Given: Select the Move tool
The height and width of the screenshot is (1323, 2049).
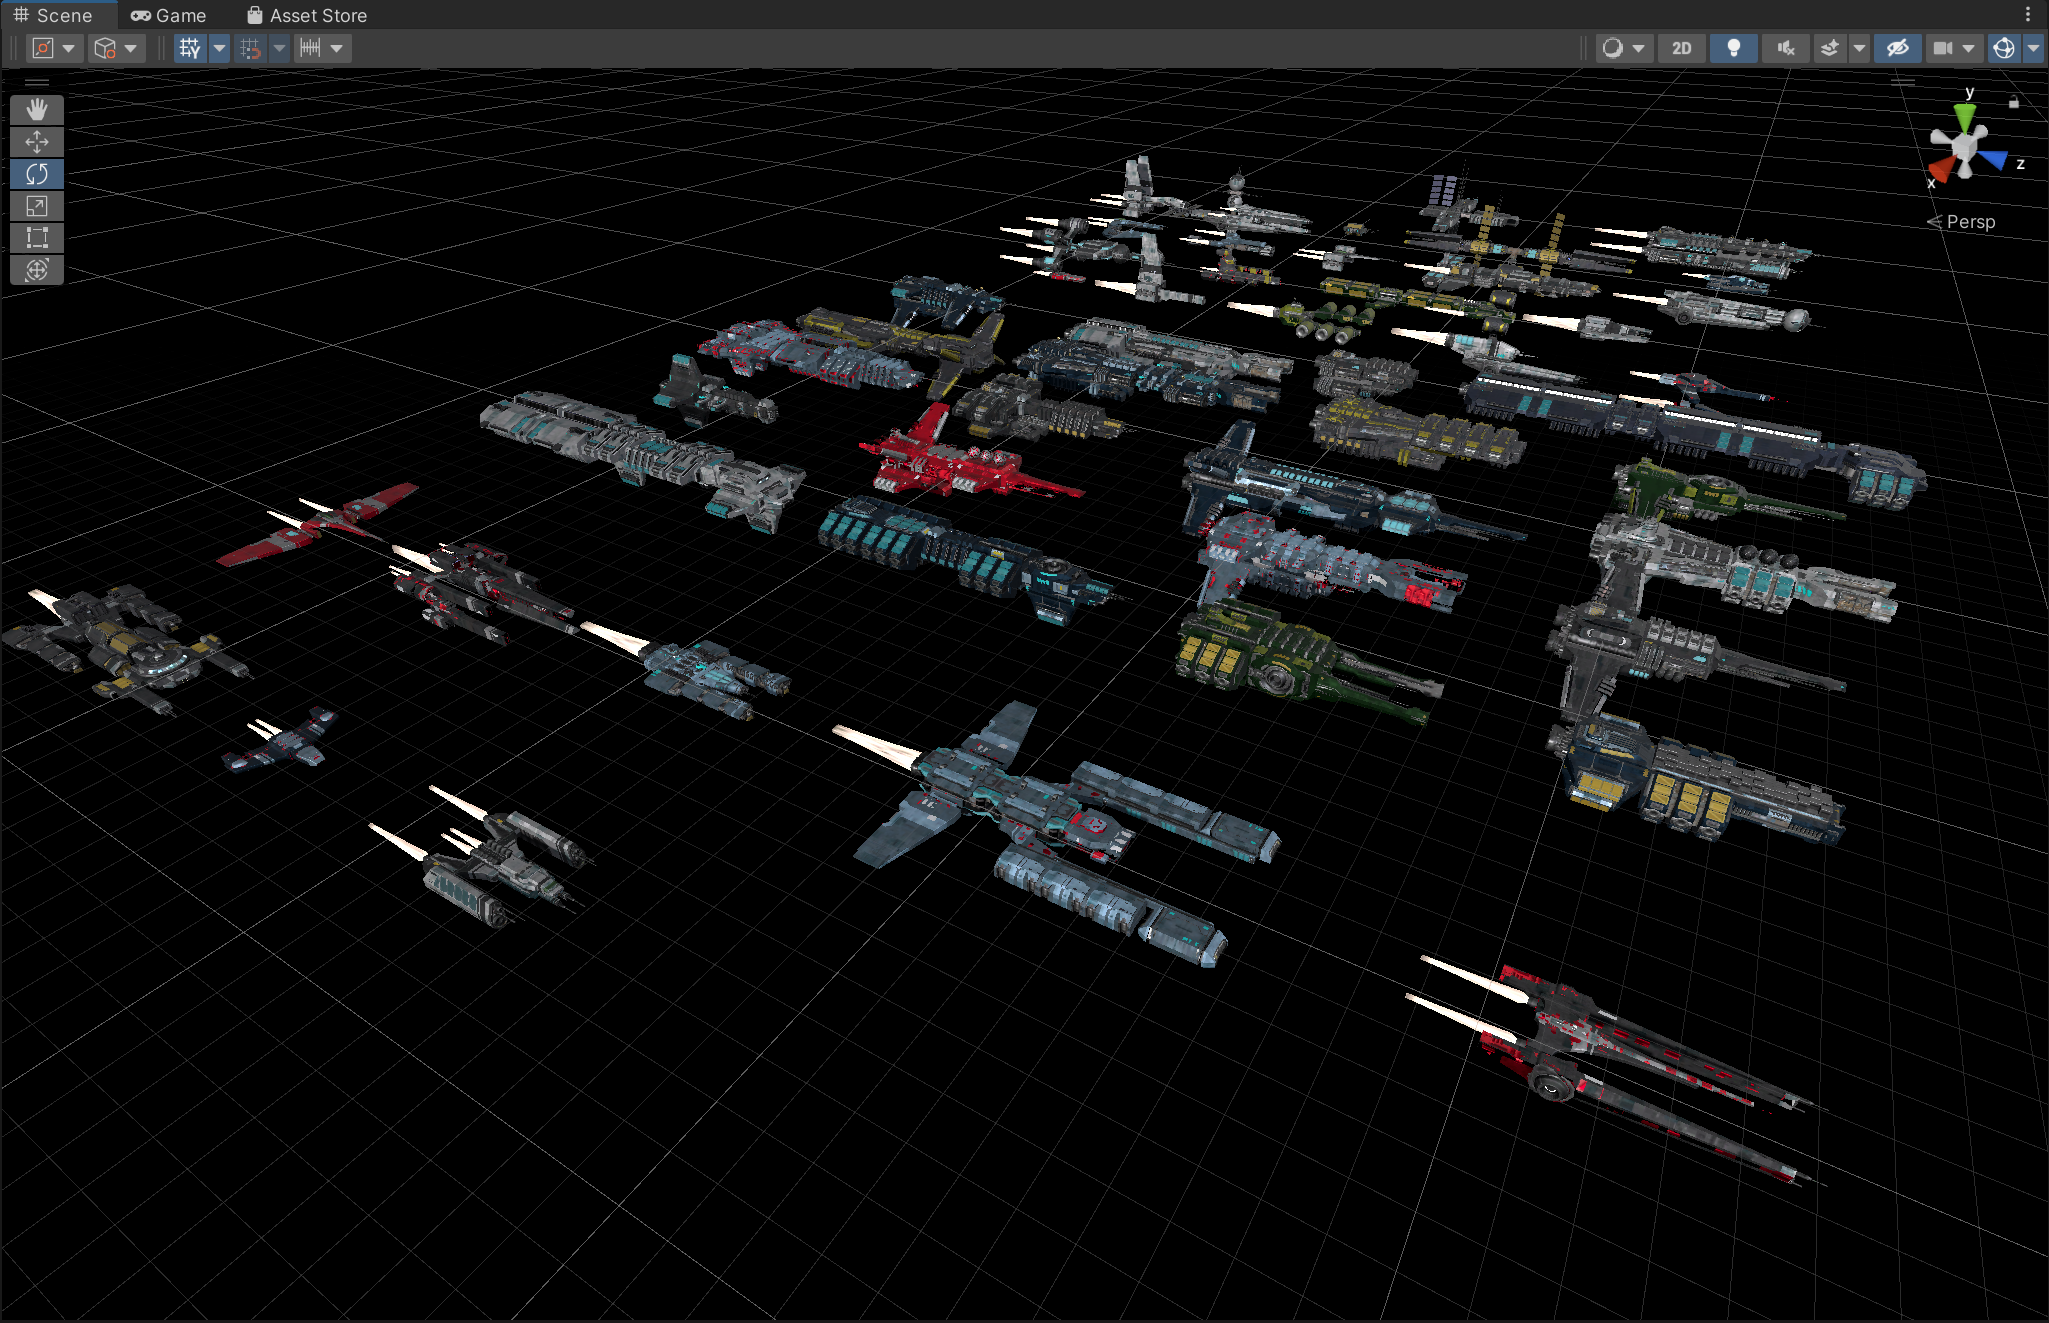Looking at the screenshot, I should pos(37,142).
